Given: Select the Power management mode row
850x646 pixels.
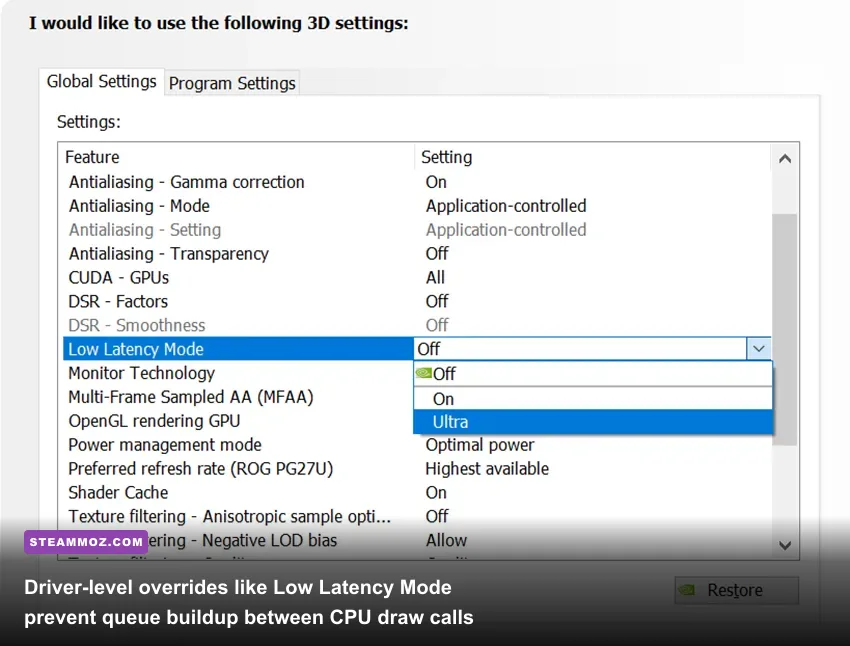Looking at the screenshot, I should pos(416,445).
